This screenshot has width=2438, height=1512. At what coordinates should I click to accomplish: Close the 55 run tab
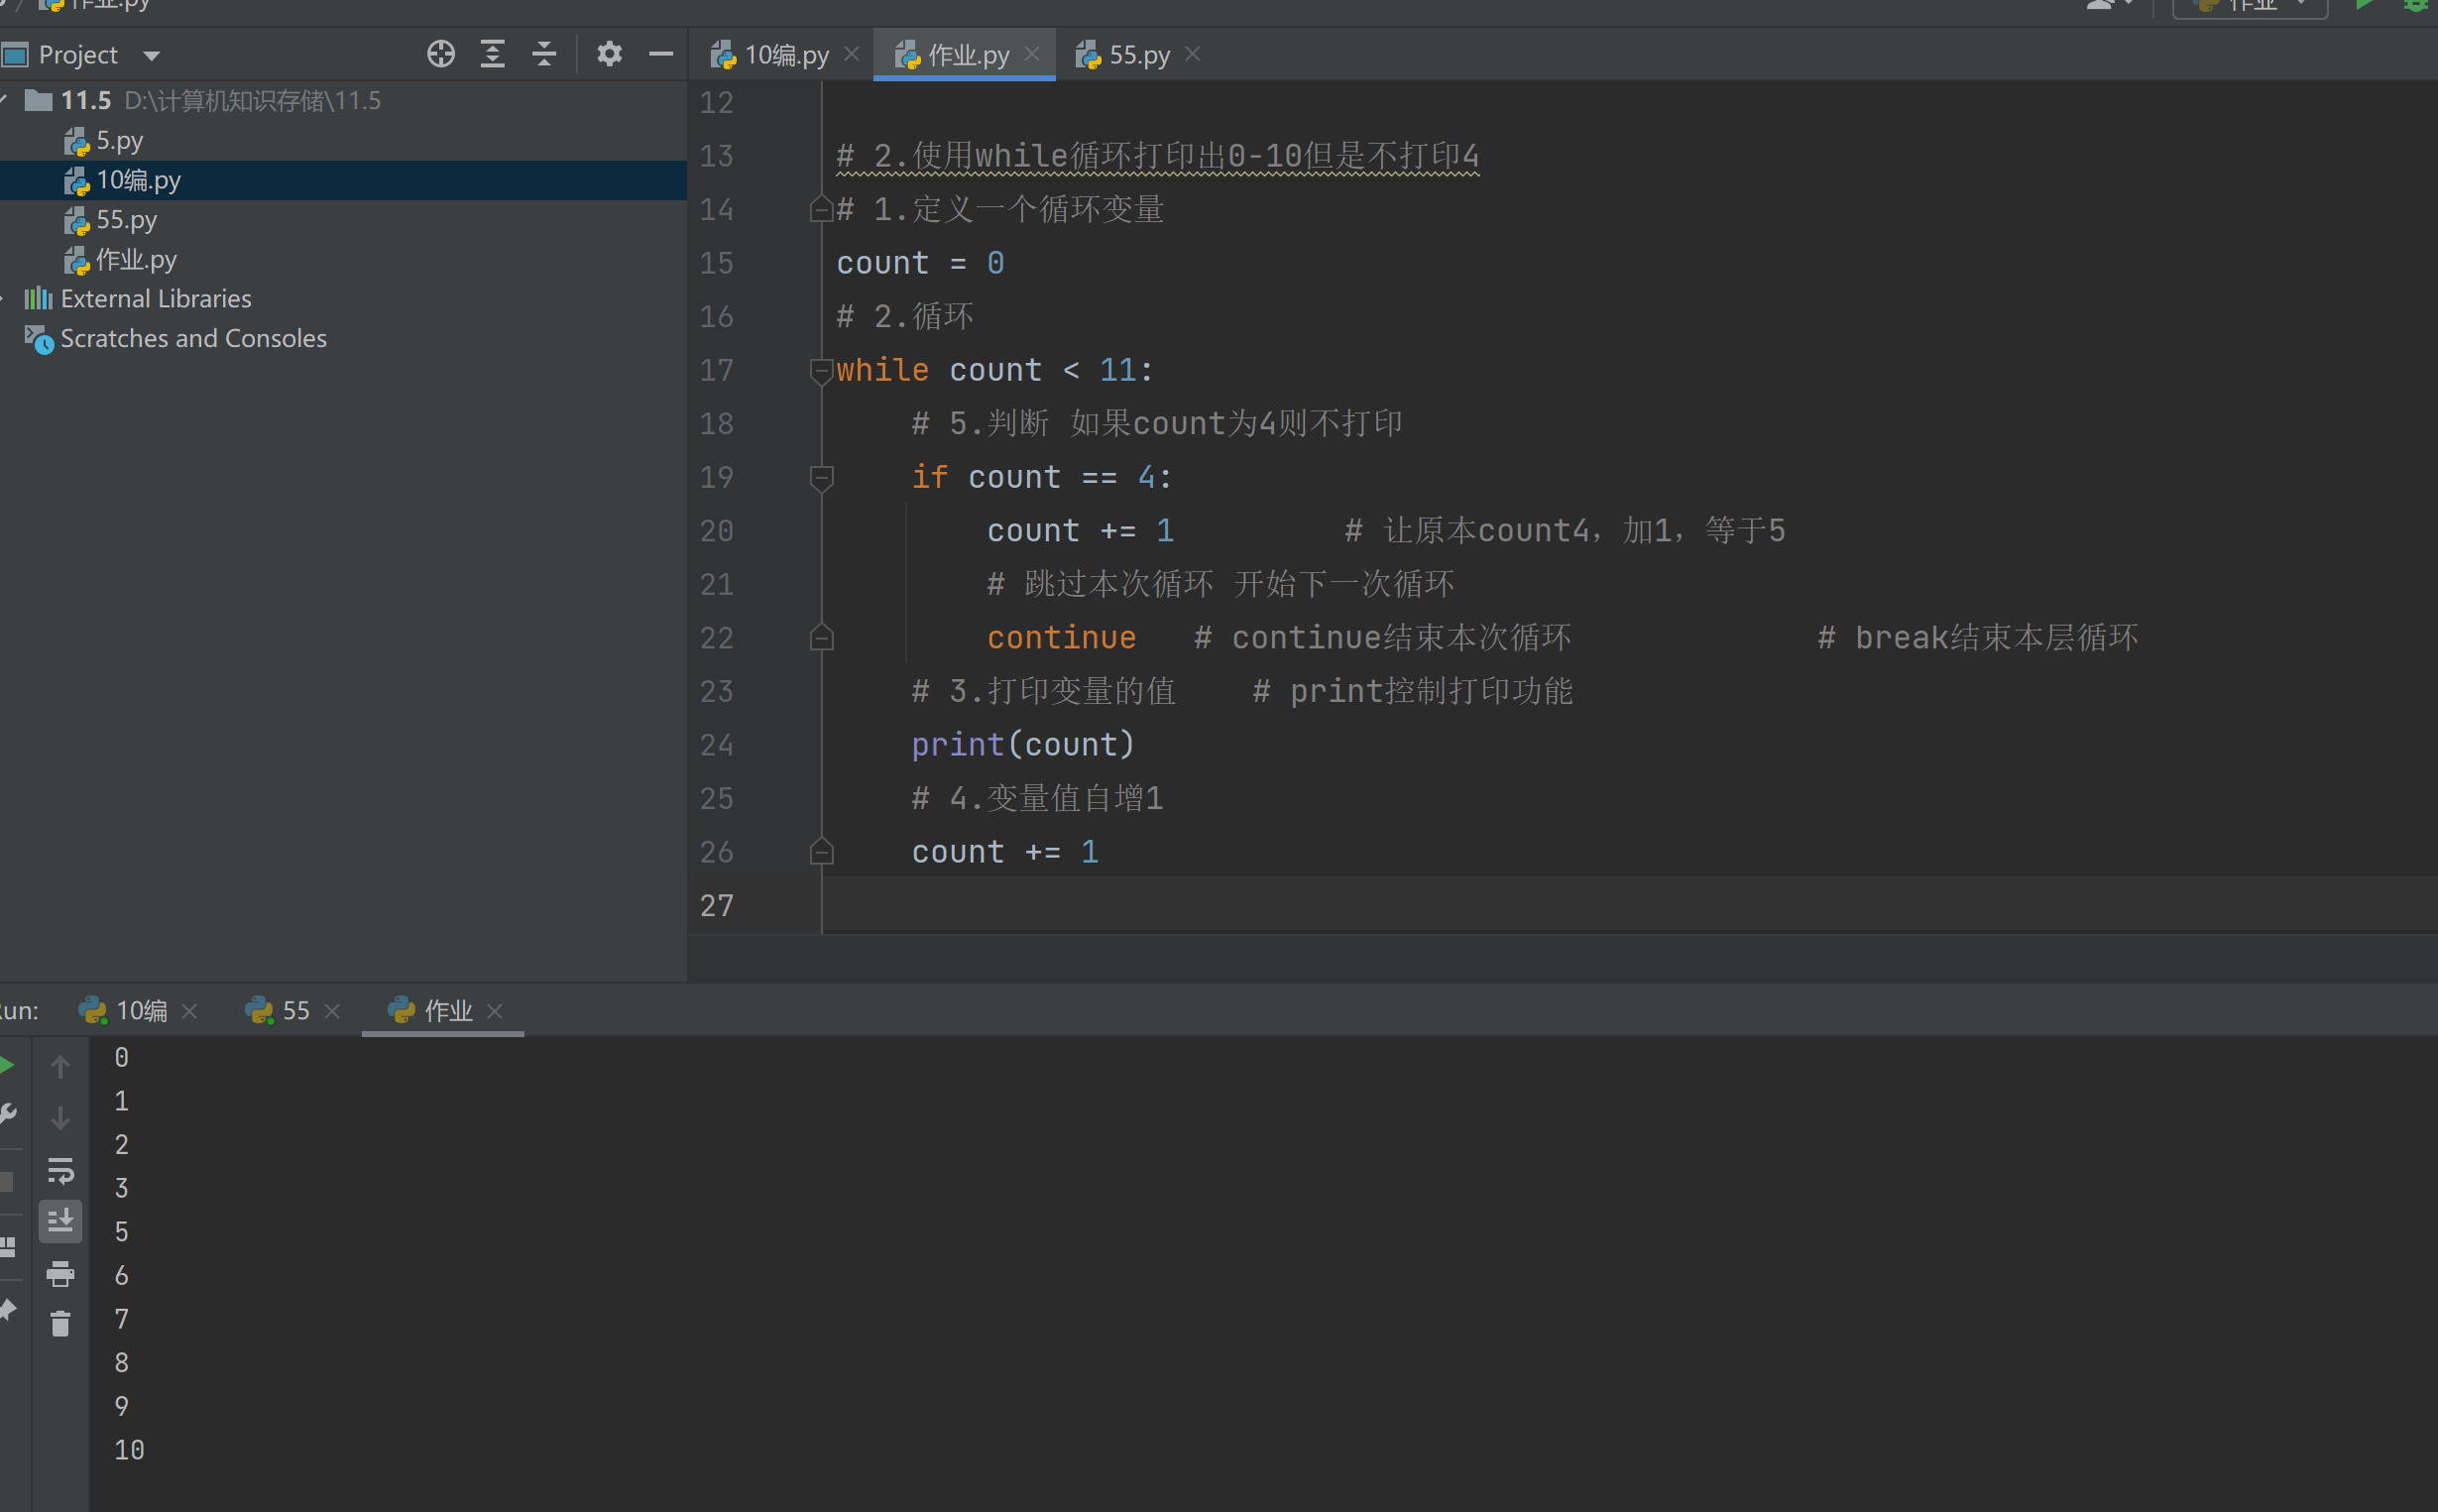(333, 1012)
